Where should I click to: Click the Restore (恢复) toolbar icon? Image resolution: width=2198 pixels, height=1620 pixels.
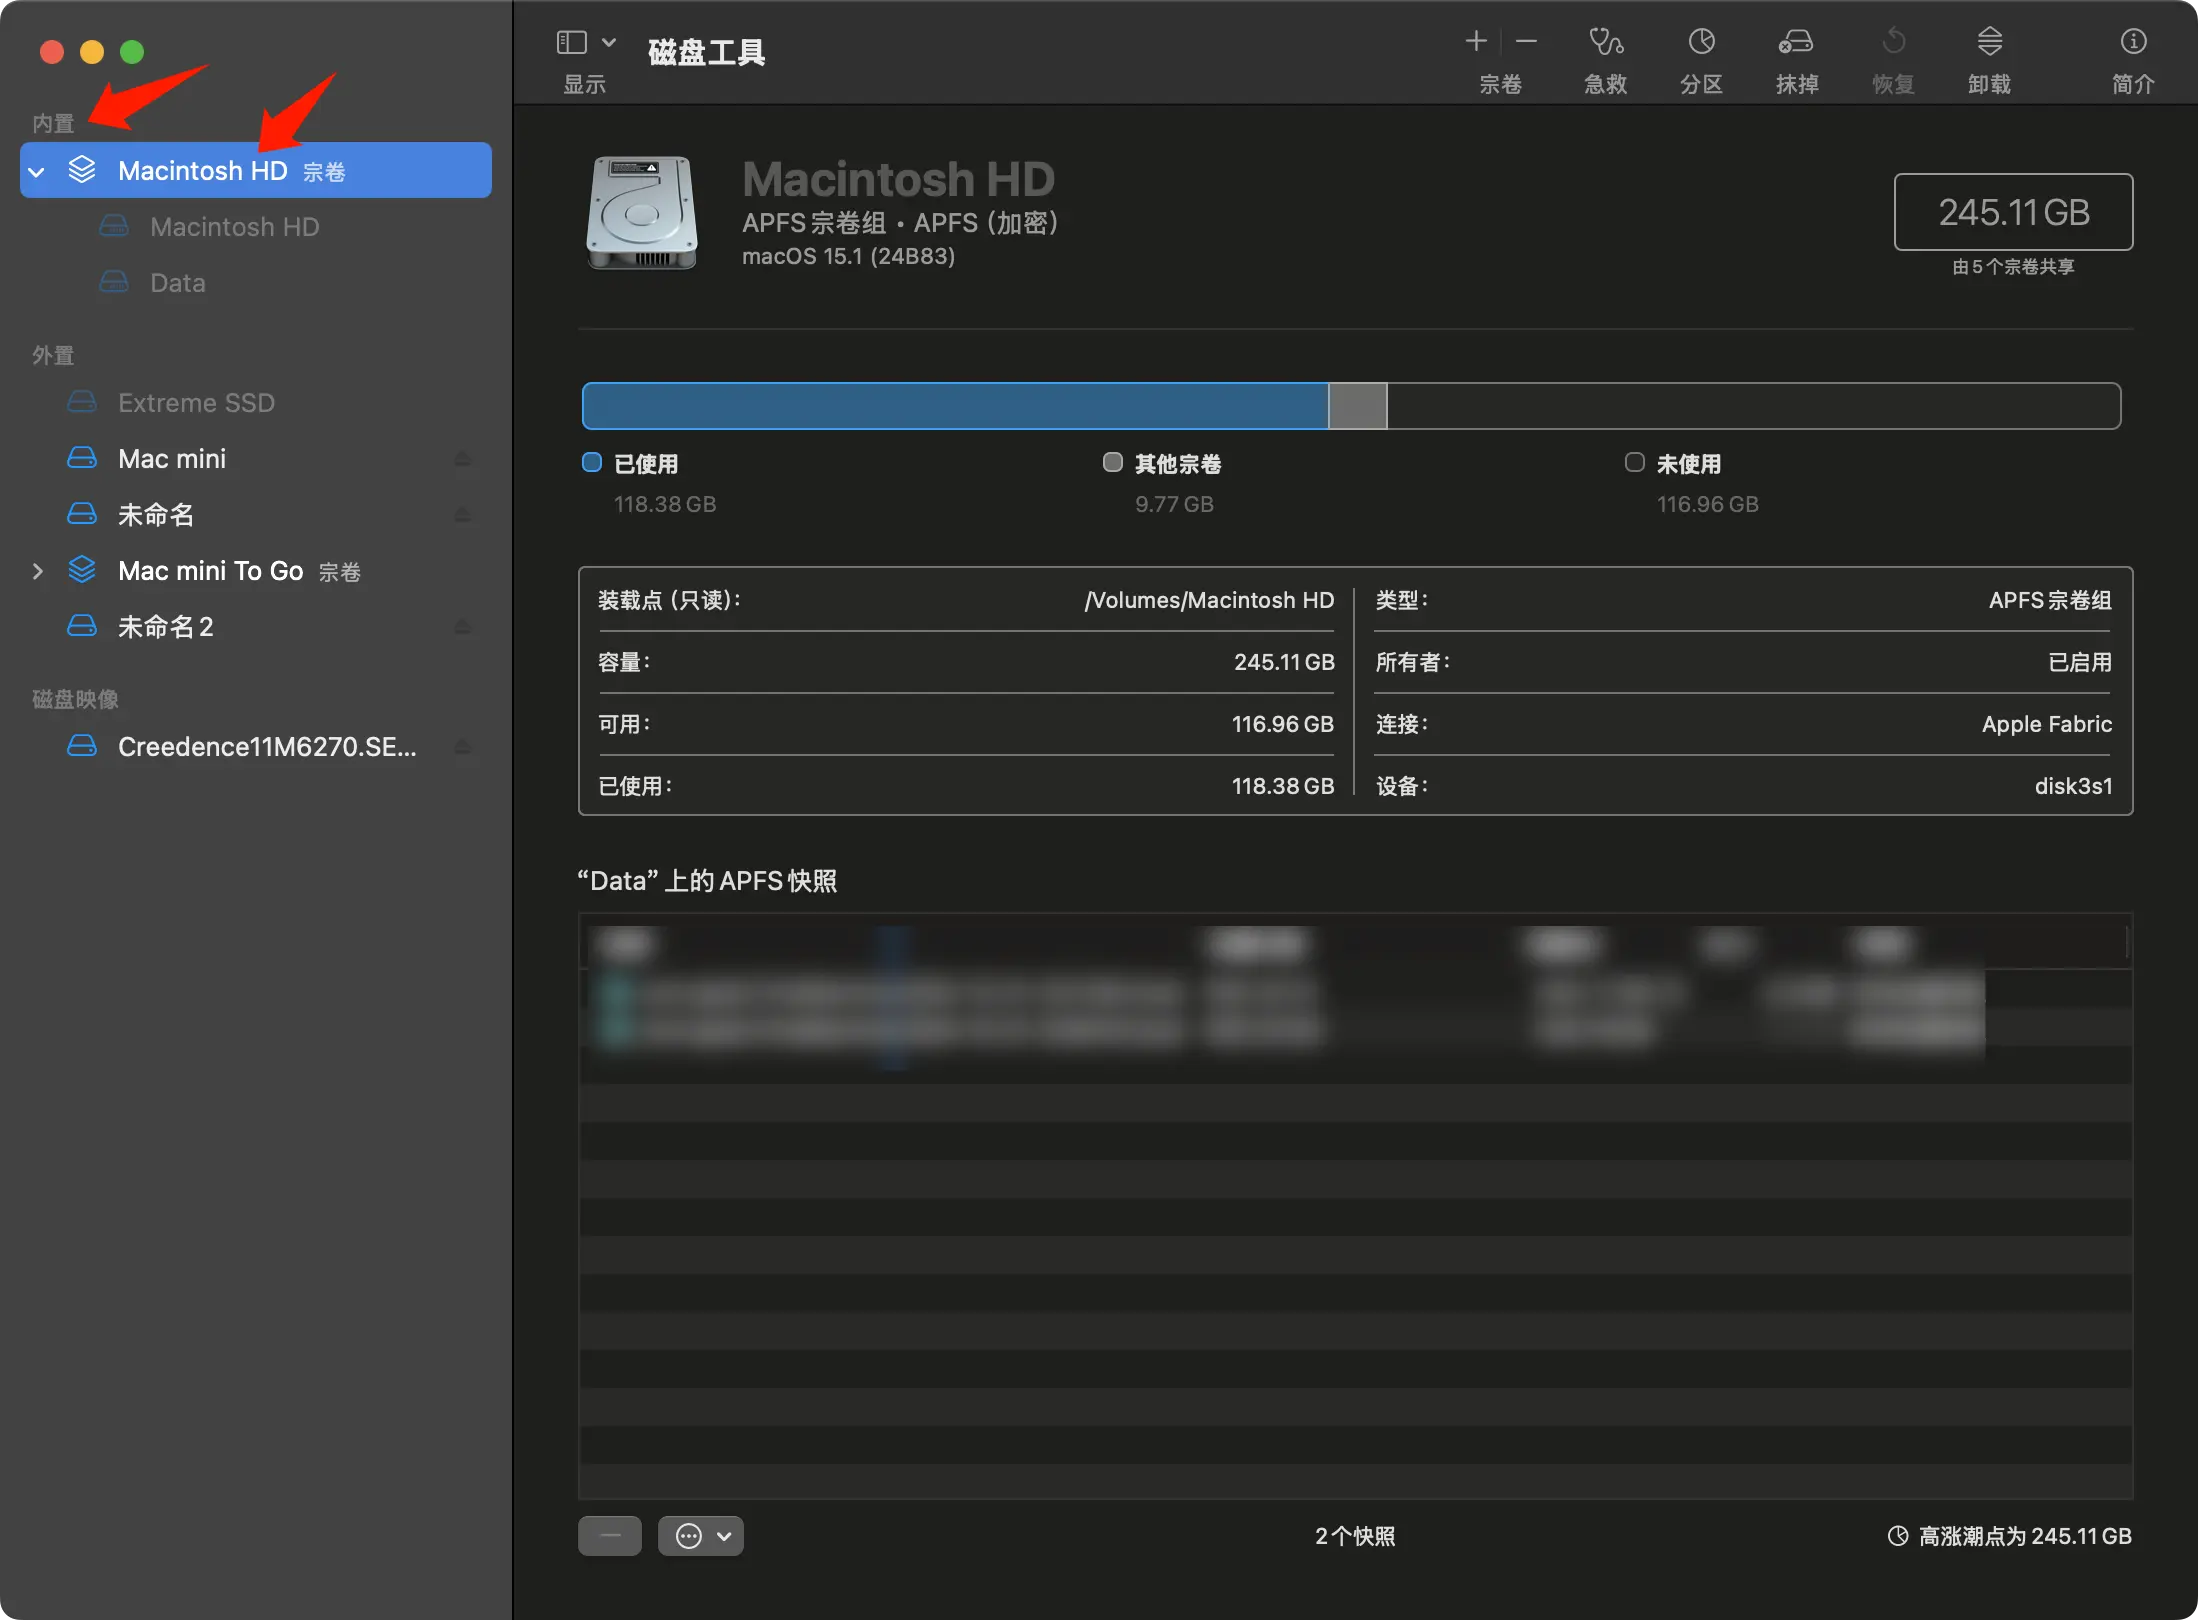(1893, 42)
